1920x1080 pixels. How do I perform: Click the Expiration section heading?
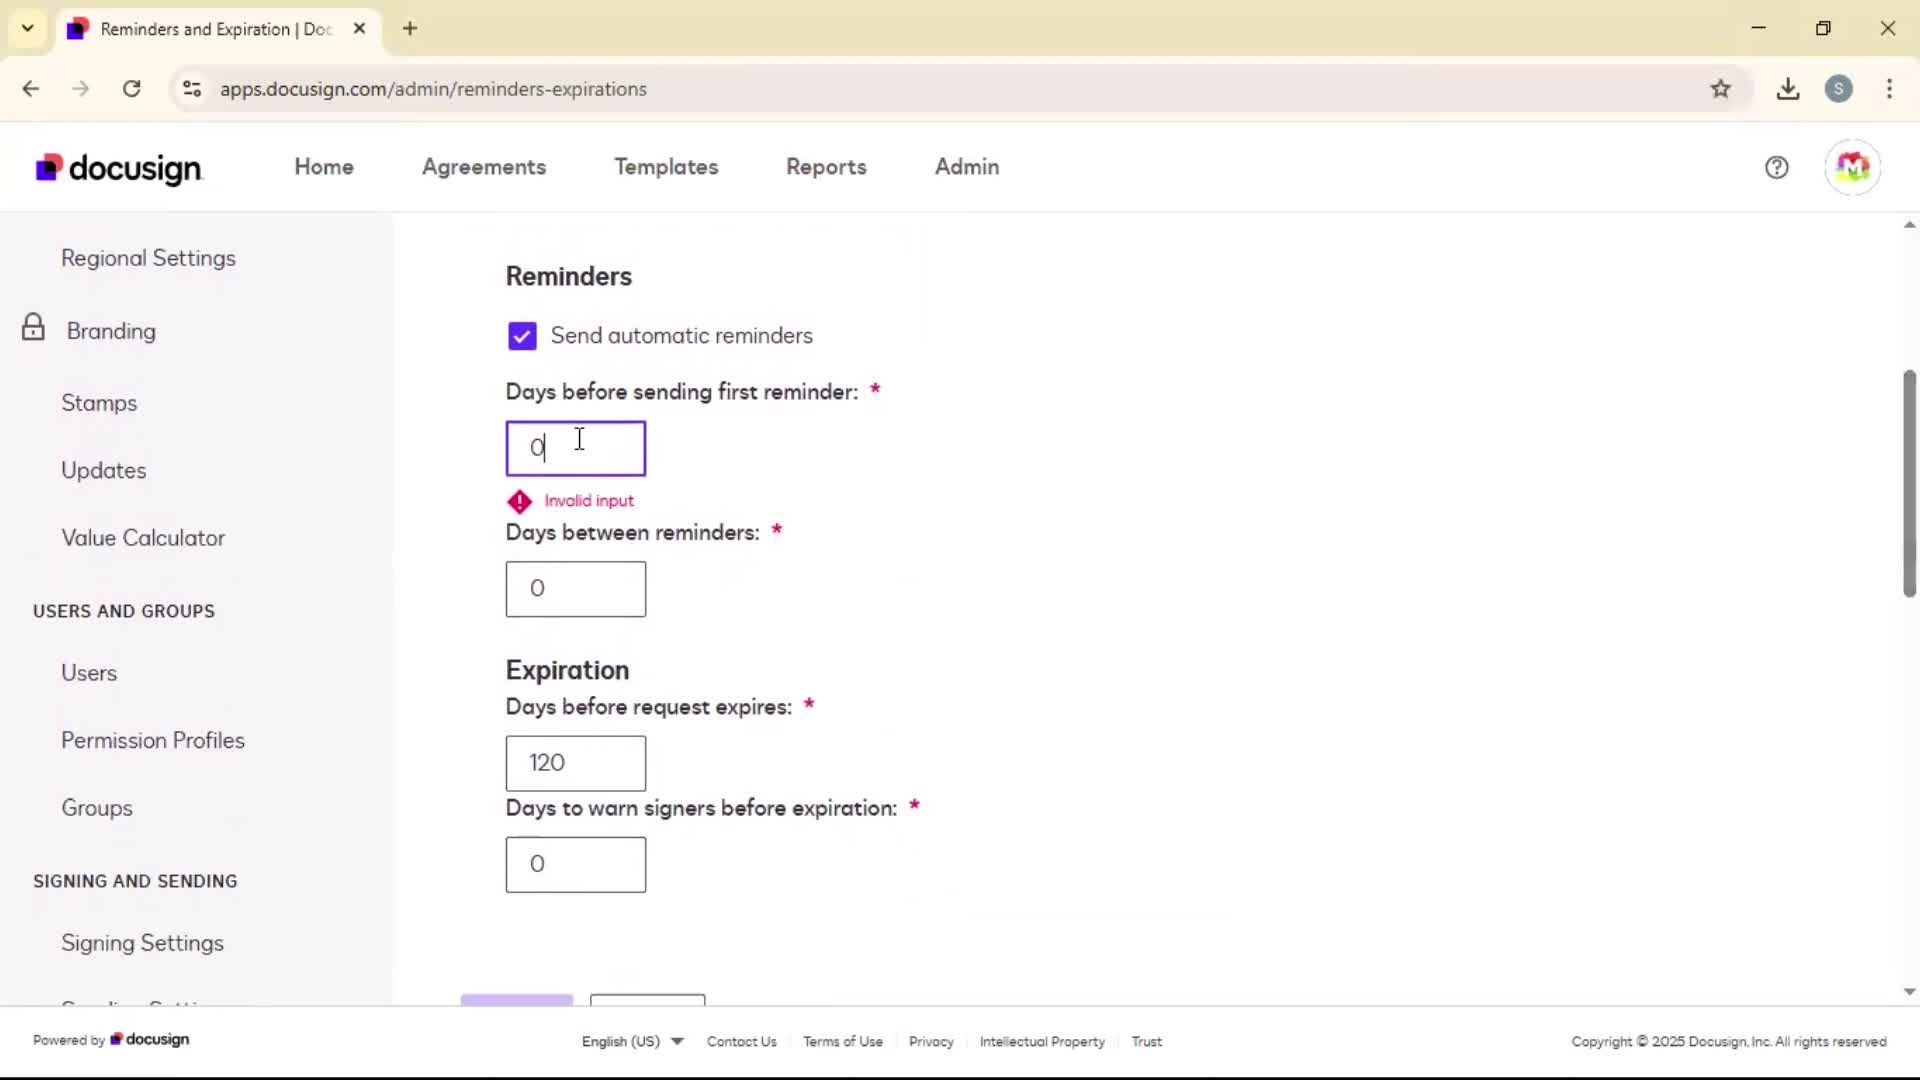[567, 670]
